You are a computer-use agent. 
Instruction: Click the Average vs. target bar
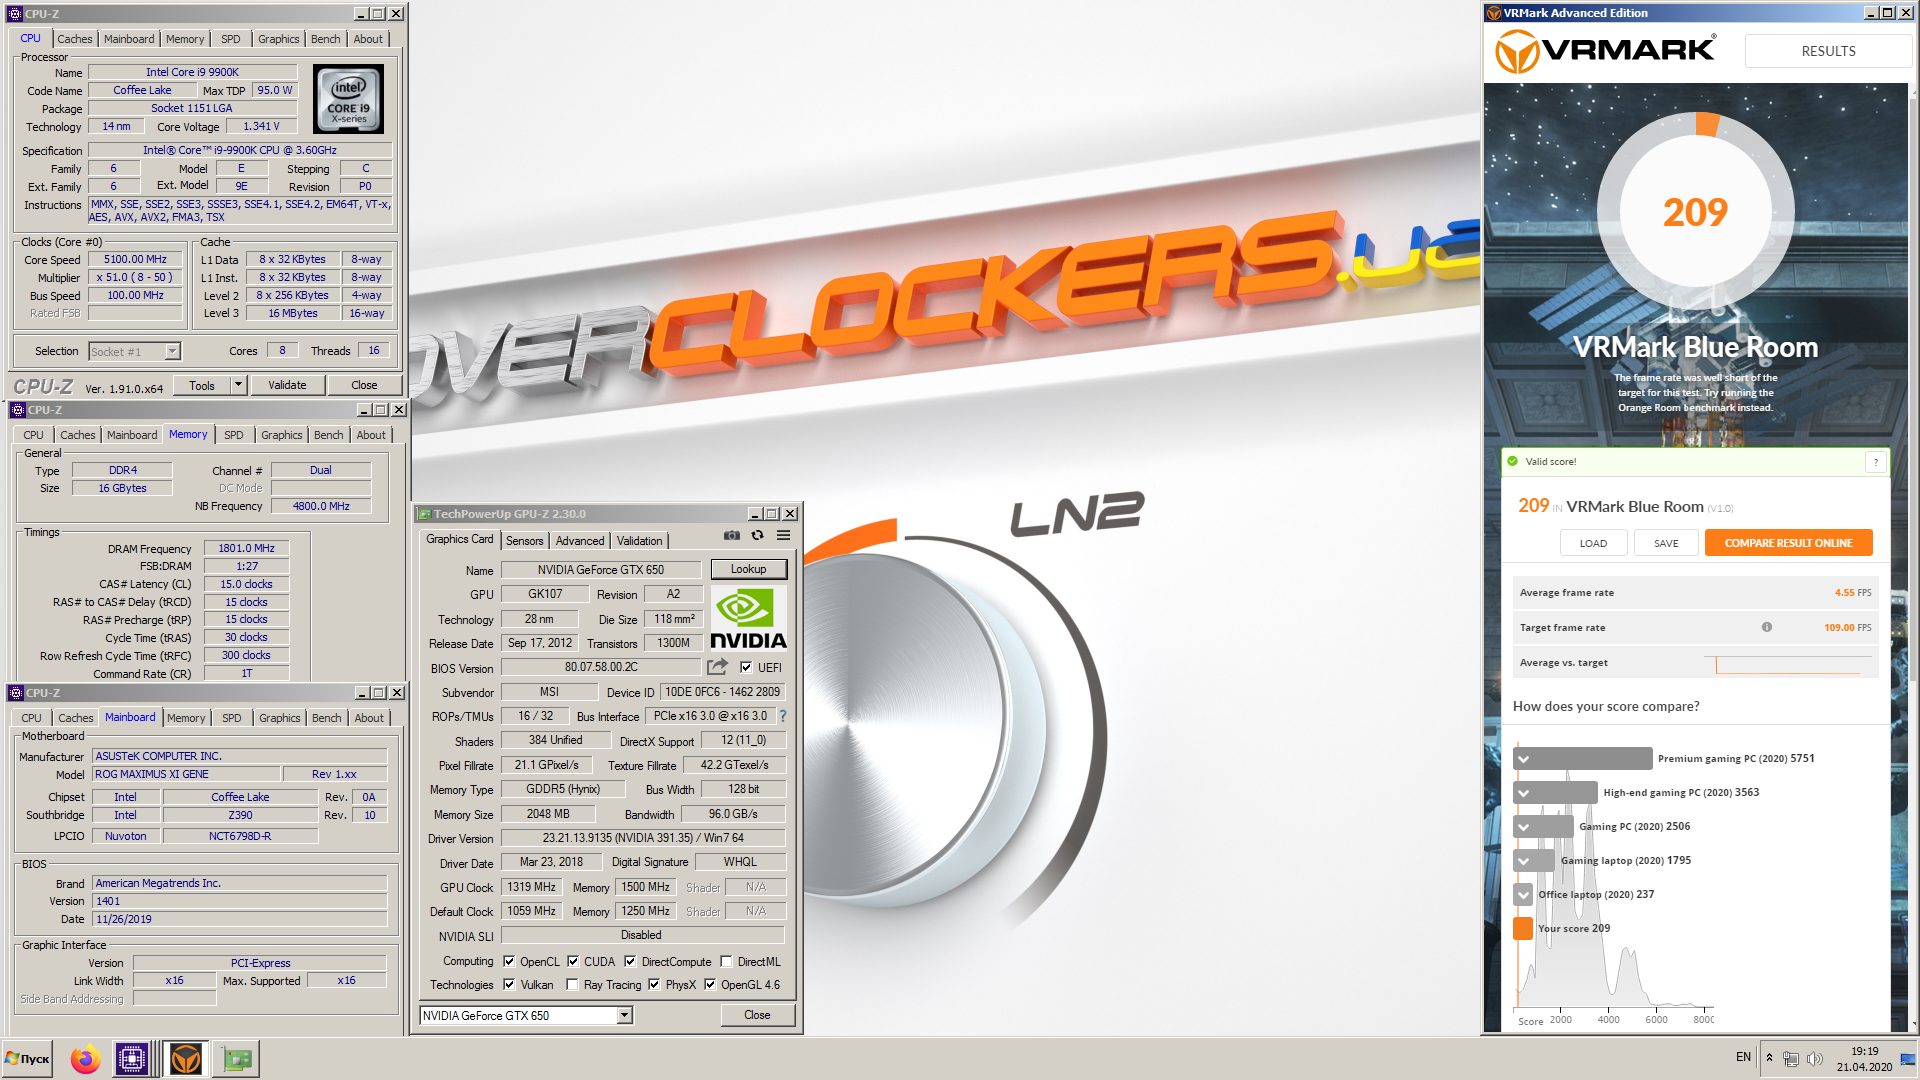[1787, 664]
